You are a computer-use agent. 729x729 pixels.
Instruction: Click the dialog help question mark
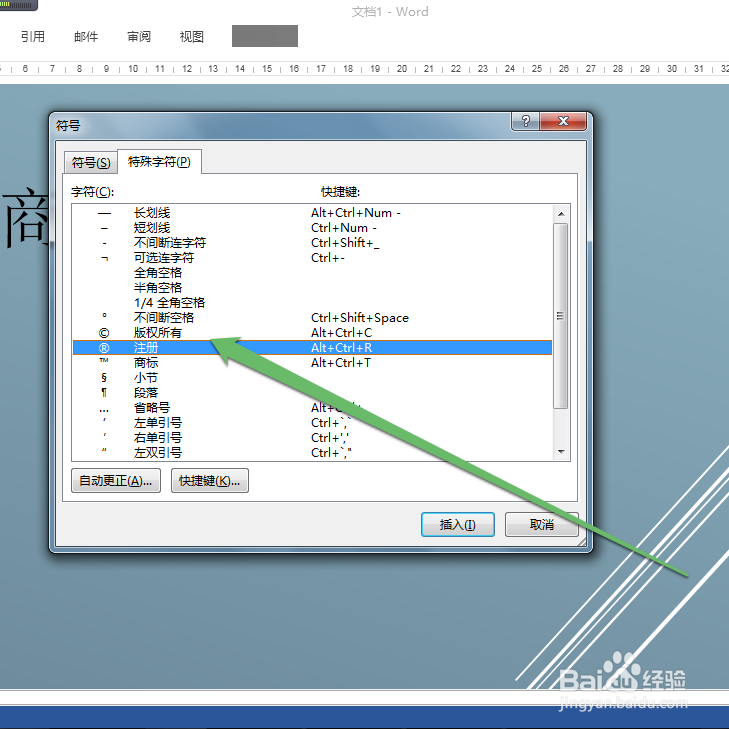pyautogui.click(x=525, y=121)
